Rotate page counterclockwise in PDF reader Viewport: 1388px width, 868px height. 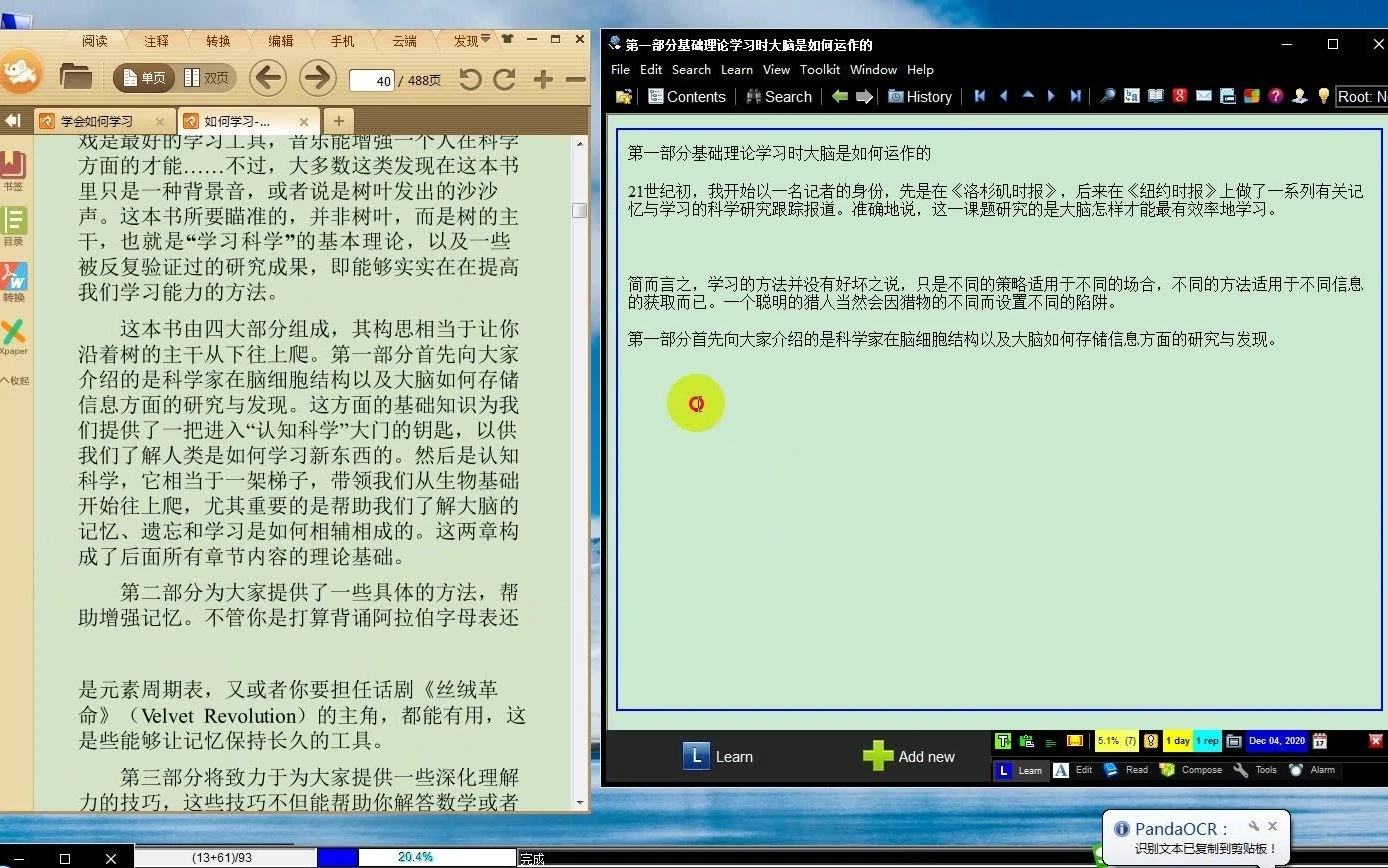(470, 79)
